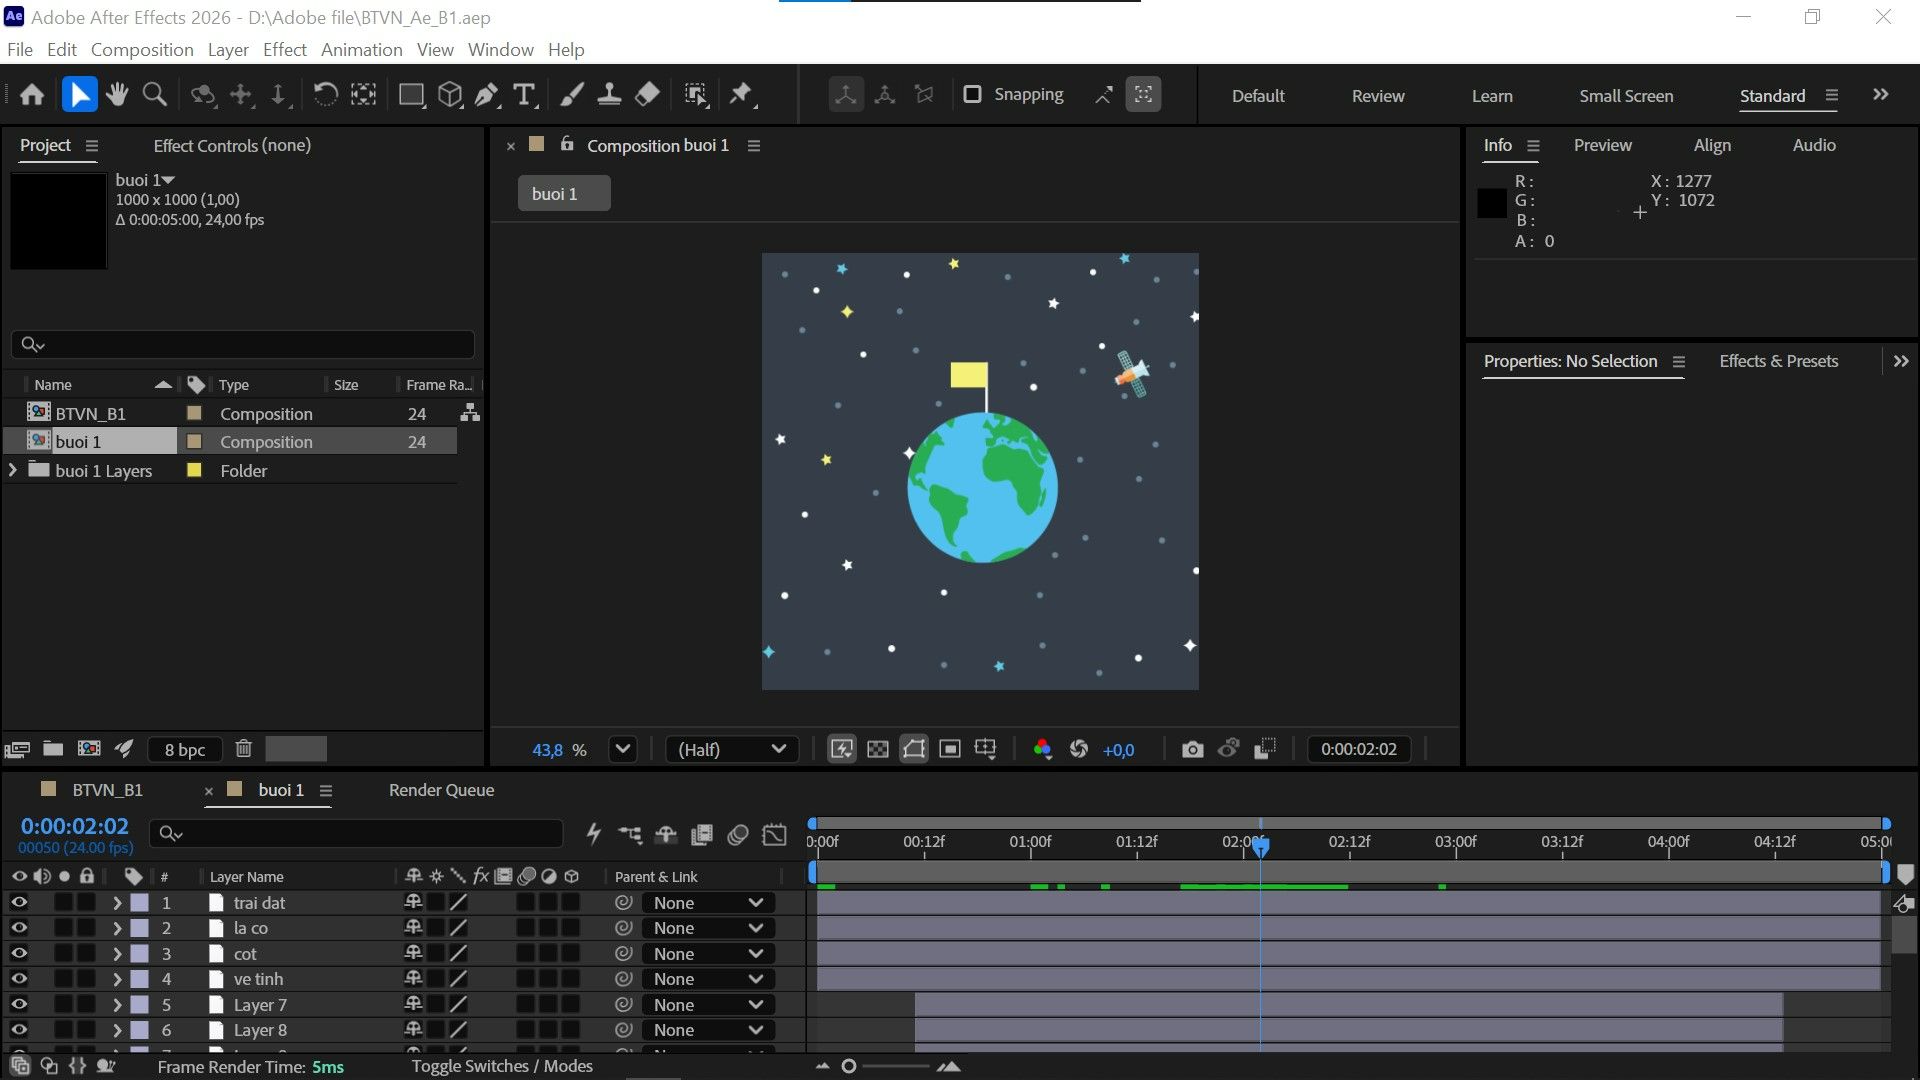Select the Type tool
The height and width of the screenshot is (1080, 1920).
(524, 95)
